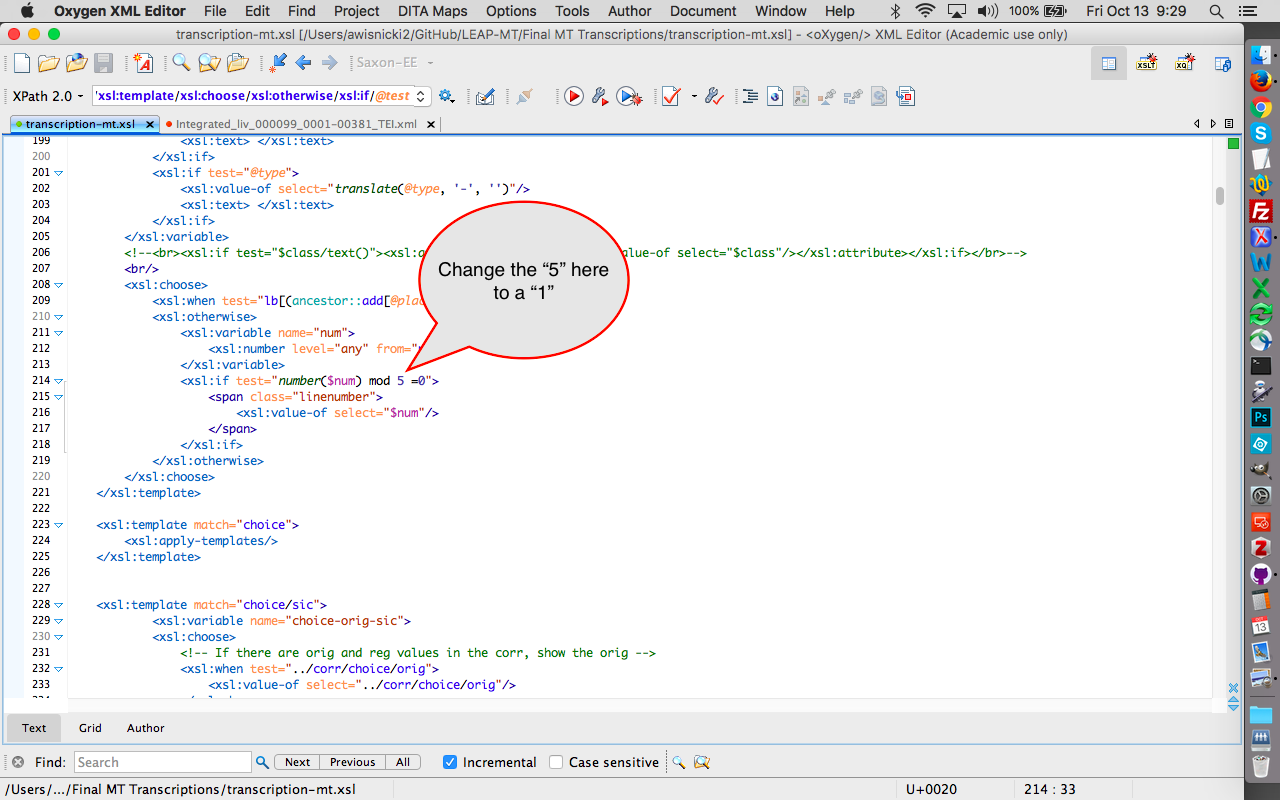Click the Find/Replace magnifier icon

pyautogui.click(x=181, y=63)
